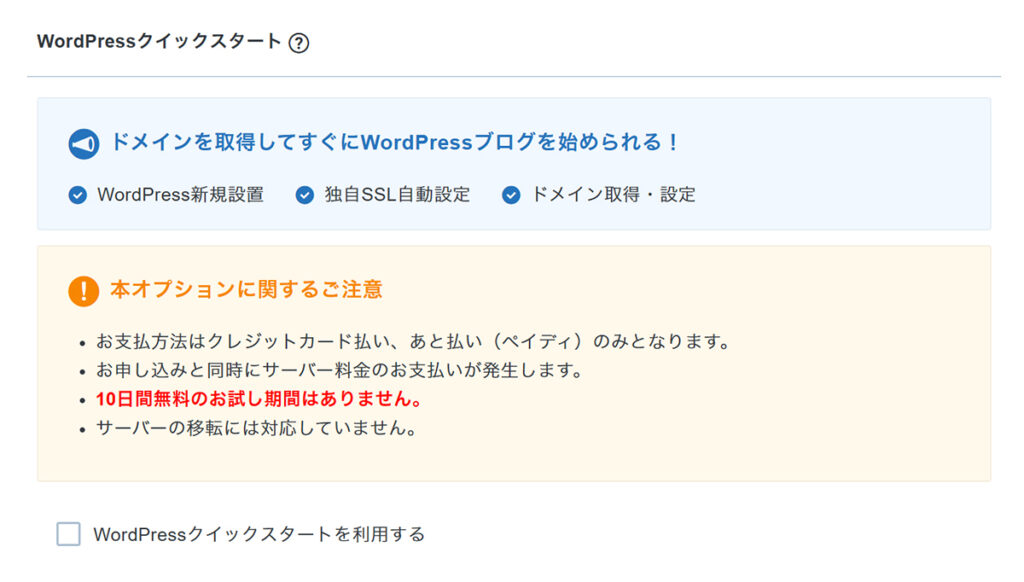Click the divider line under the section heading
Image resolution: width=1024 pixels, height=582 pixels.
(514, 76)
